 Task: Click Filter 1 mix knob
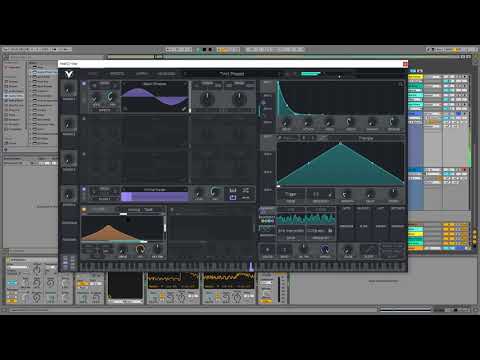(140, 249)
